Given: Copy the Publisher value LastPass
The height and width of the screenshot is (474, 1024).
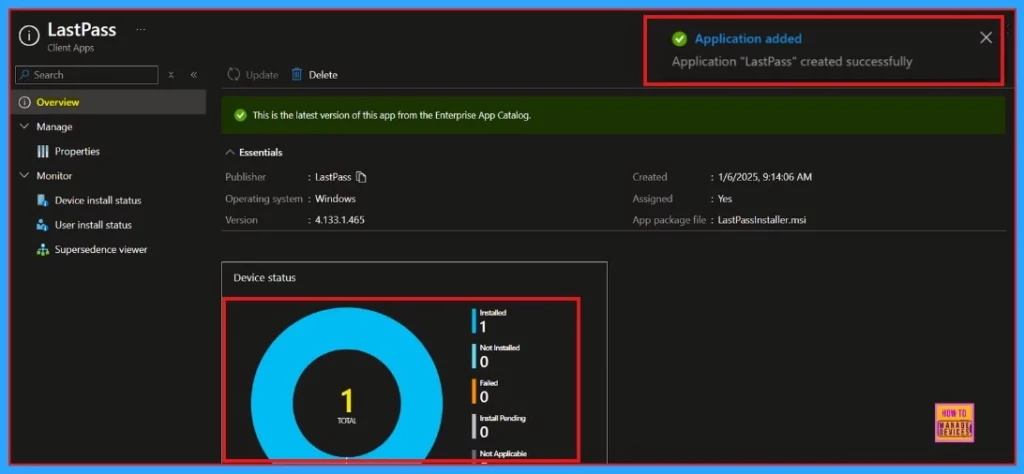Looking at the screenshot, I should 361,177.
